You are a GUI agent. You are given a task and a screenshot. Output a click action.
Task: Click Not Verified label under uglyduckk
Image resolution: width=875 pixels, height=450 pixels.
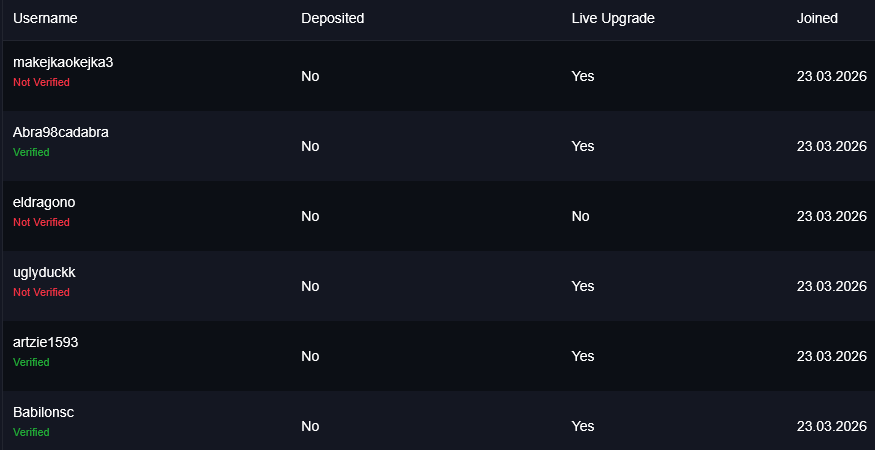tap(41, 292)
